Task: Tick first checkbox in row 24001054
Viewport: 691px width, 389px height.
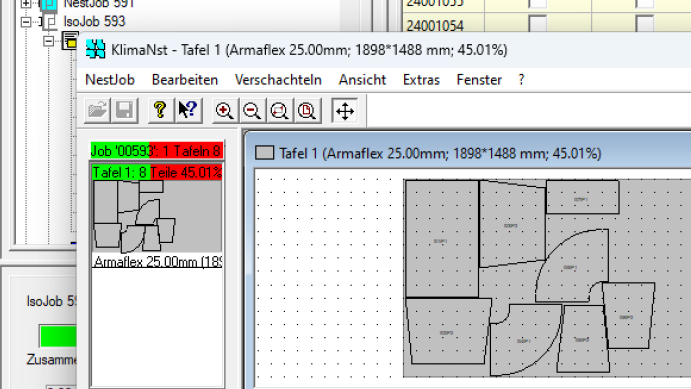Action: click(x=538, y=23)
